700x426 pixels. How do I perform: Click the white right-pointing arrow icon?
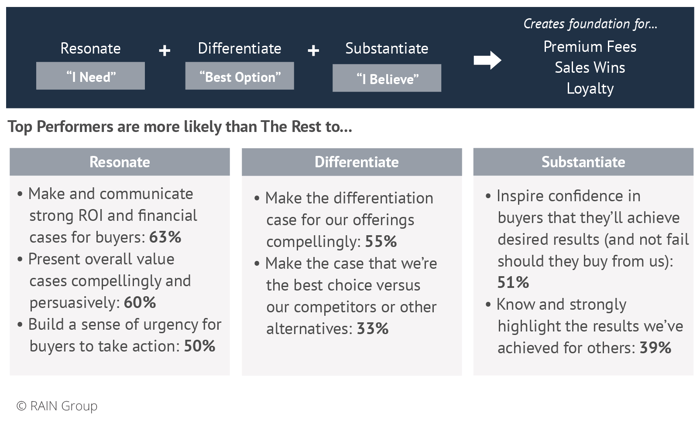tap(487, 61)
